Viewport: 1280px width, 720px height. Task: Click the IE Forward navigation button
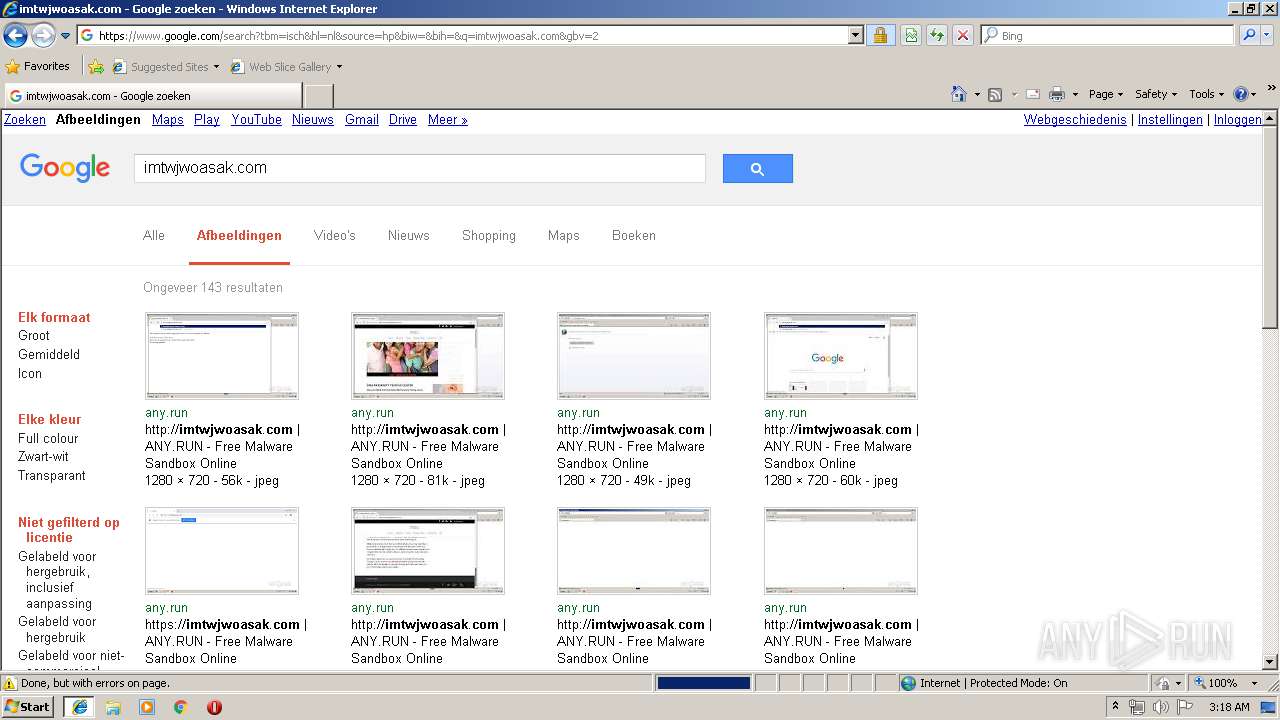43,36
